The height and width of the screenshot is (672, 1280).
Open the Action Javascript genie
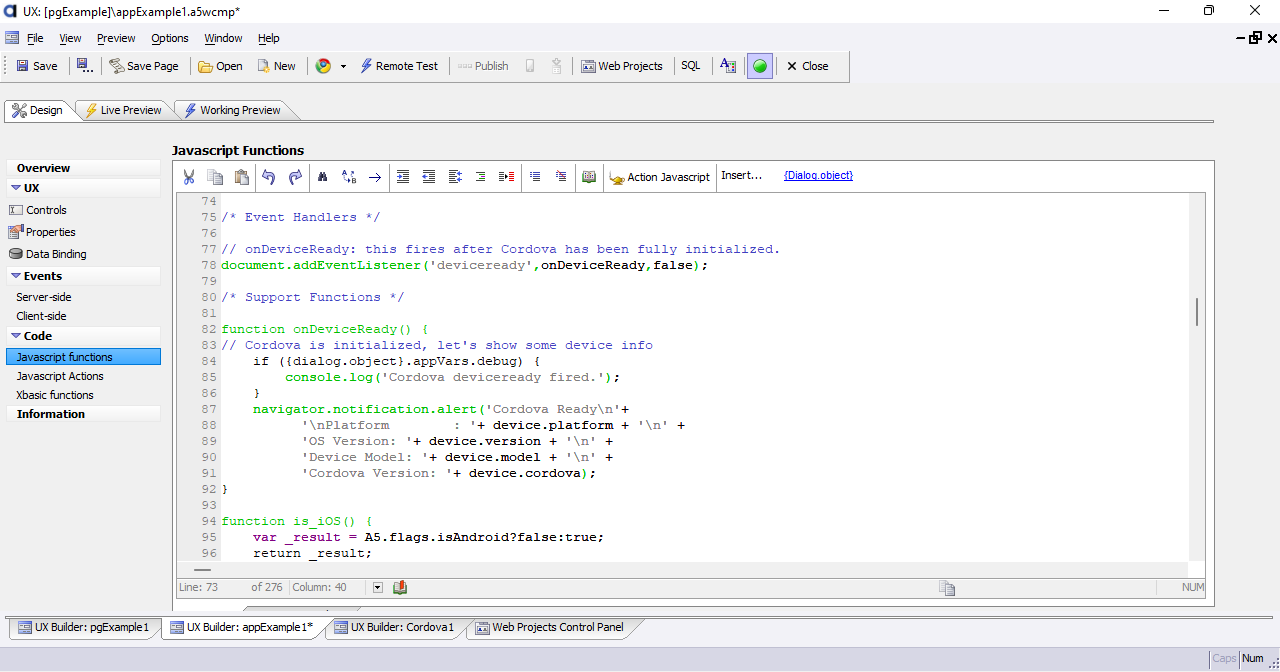click(x=660, y=177)
